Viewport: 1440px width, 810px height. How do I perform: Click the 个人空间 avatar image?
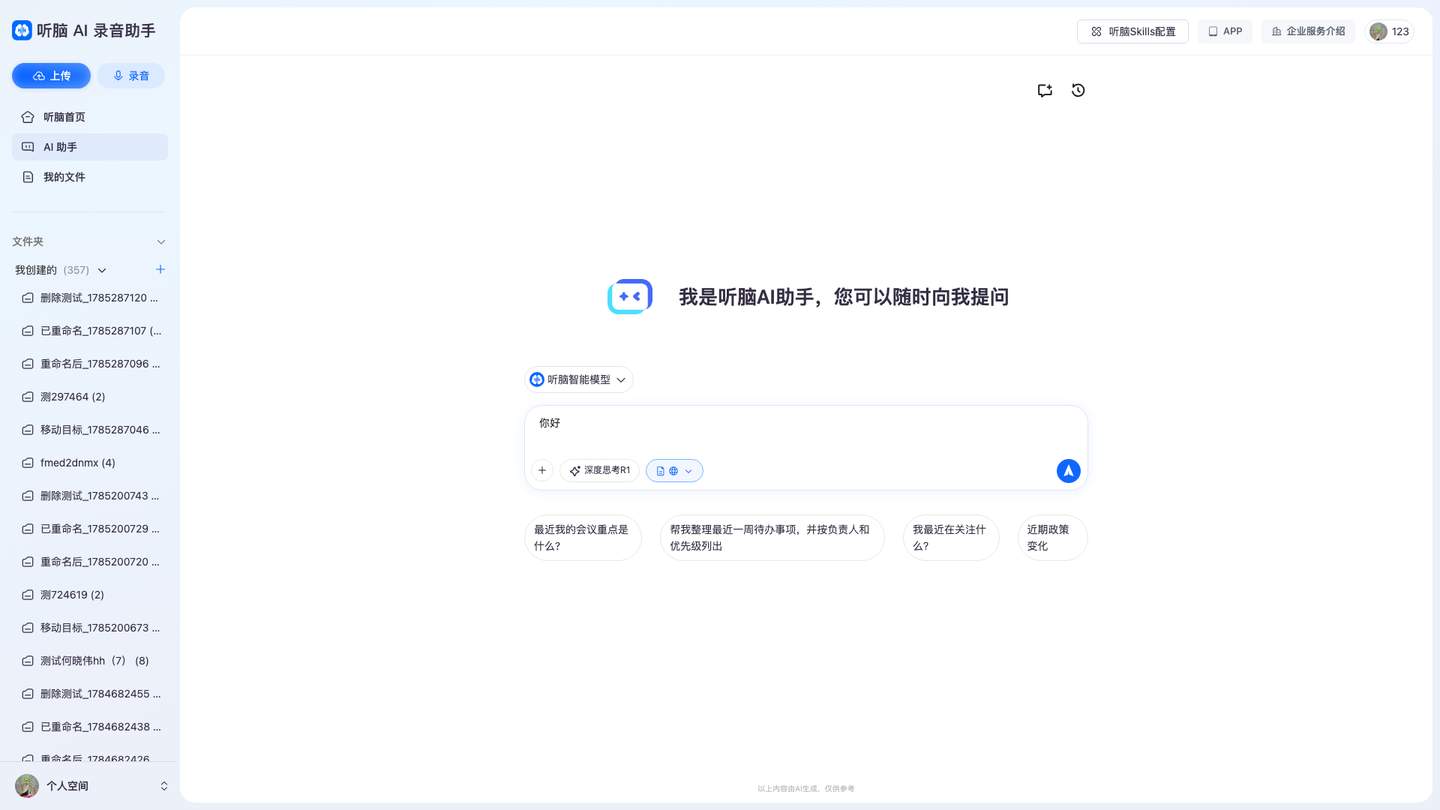pos(27,786)
